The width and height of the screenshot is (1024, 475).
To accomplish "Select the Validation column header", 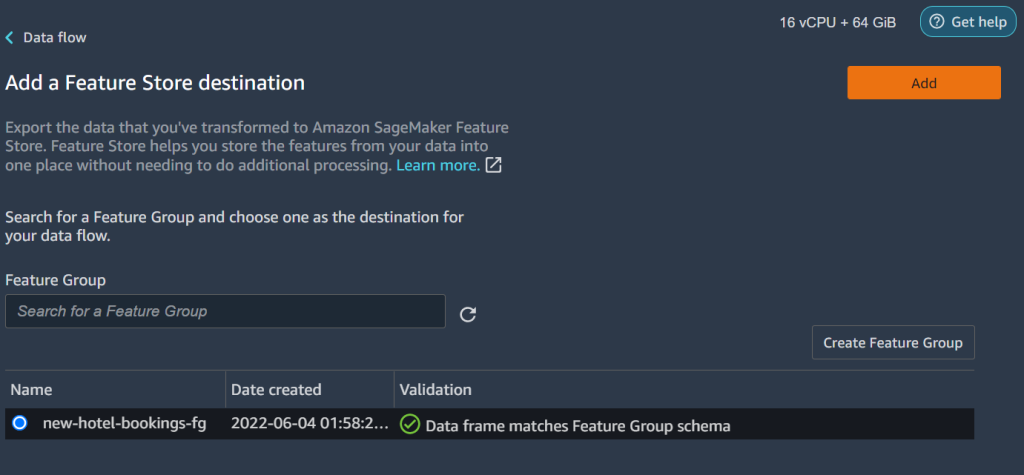I will (x=435, y=389).
